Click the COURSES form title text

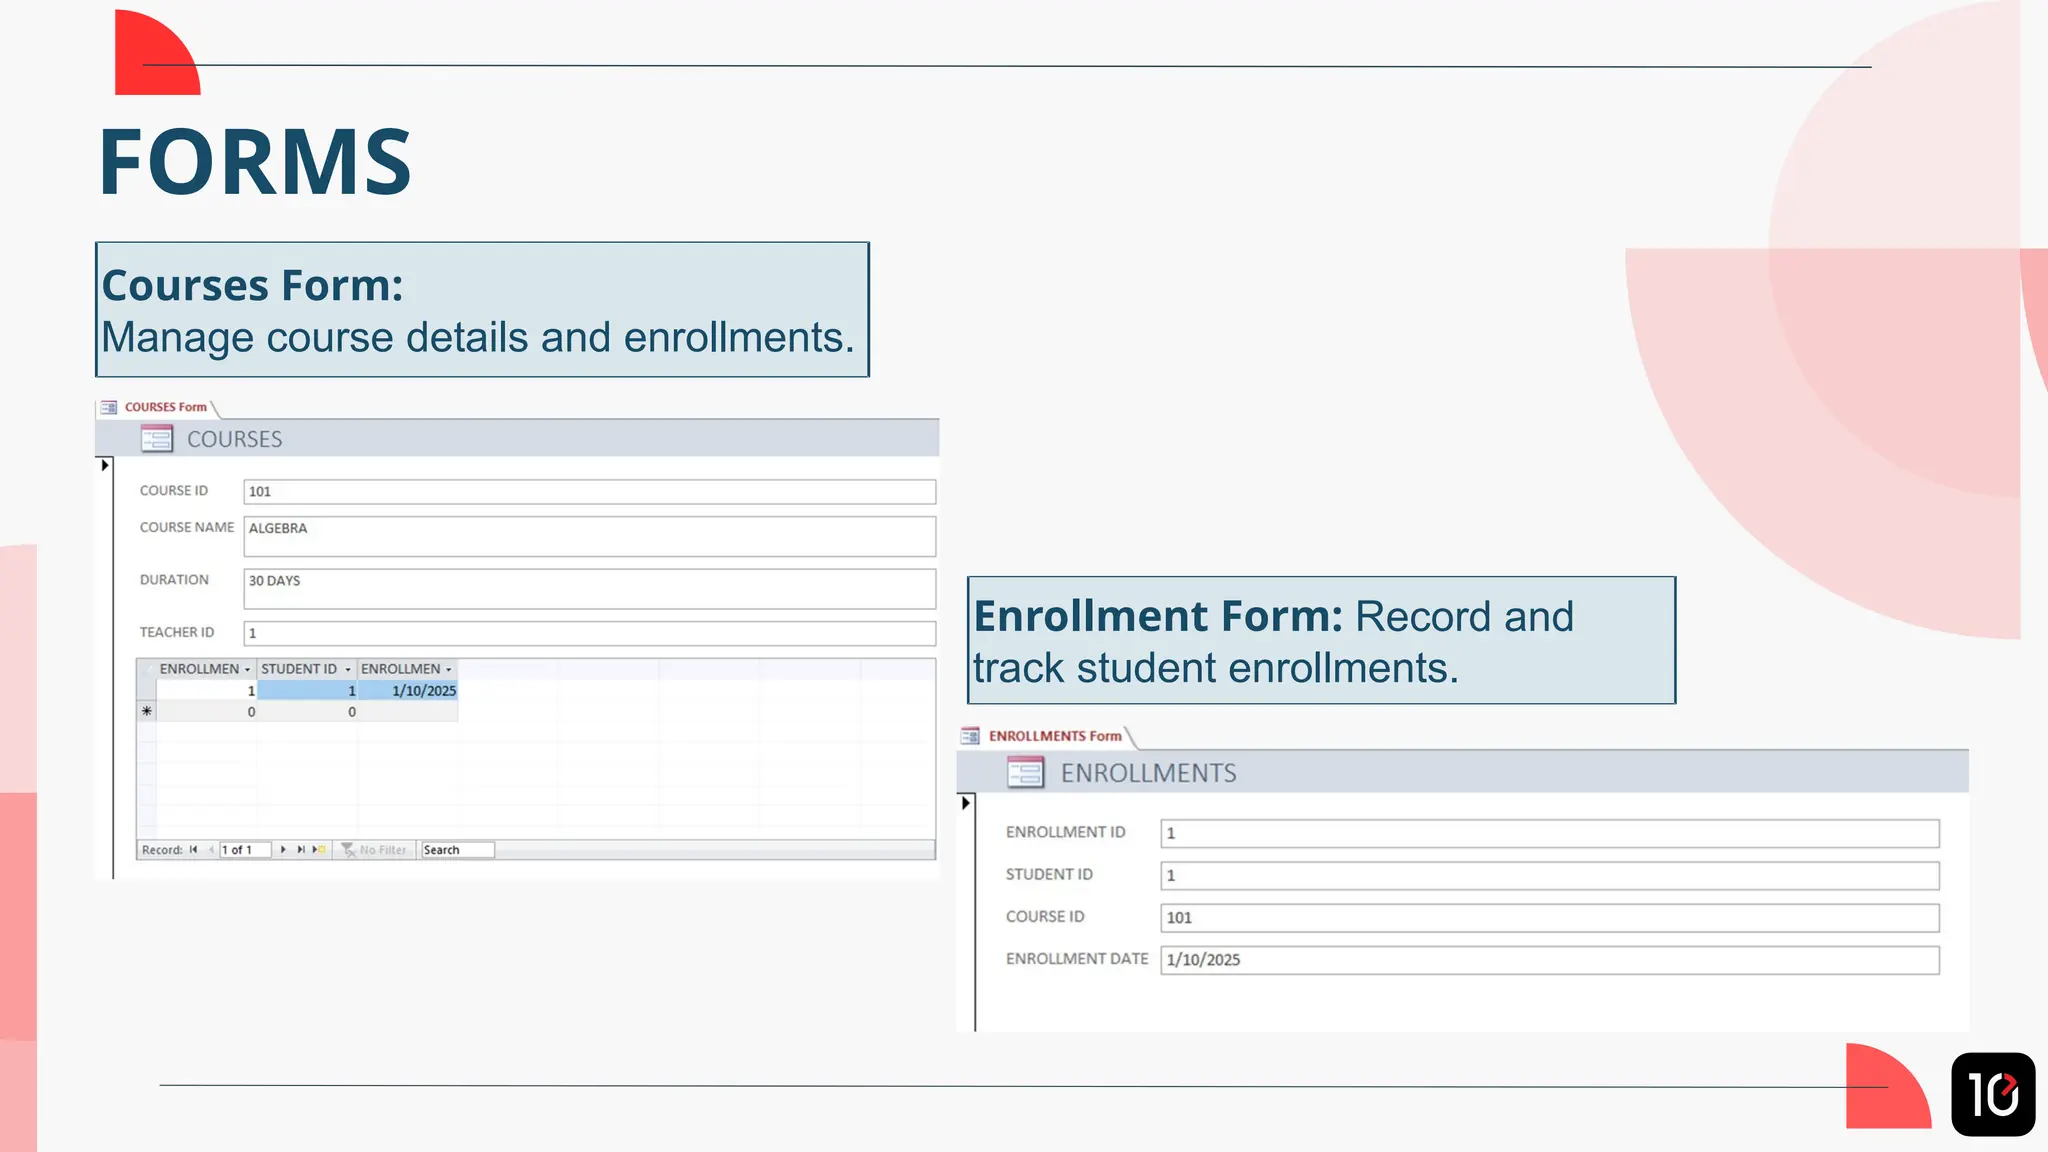235,439
